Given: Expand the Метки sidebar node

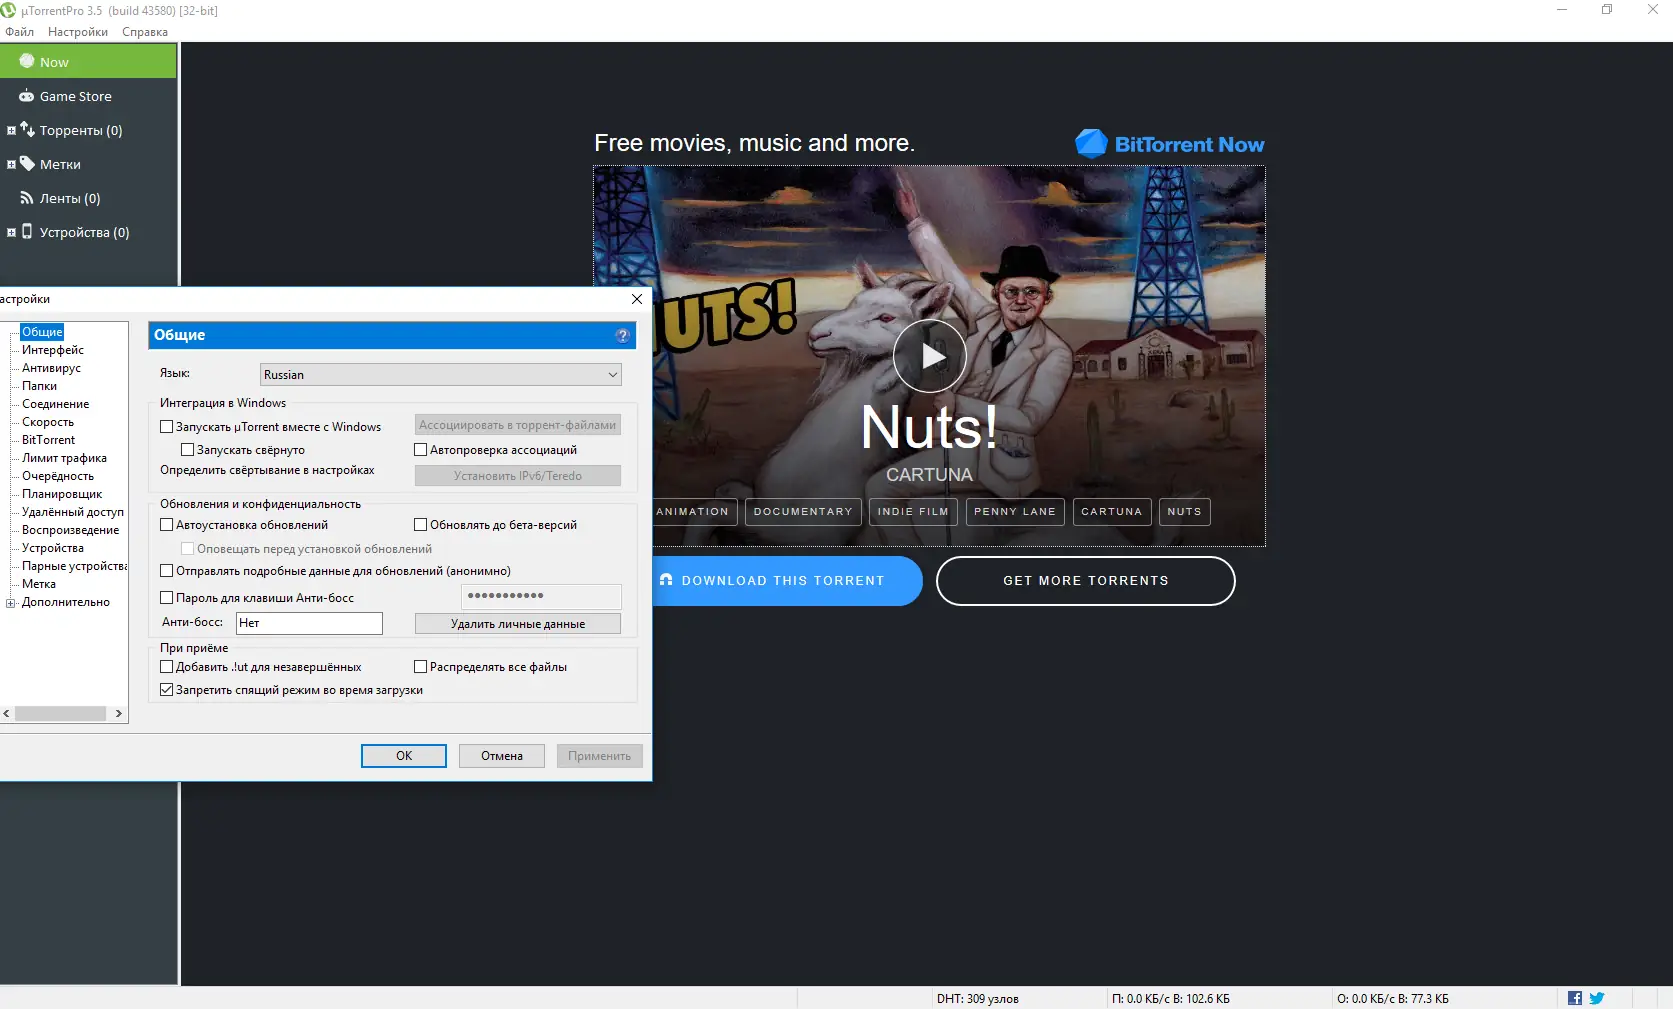Looking at the screenshot, I should point(11,164).
